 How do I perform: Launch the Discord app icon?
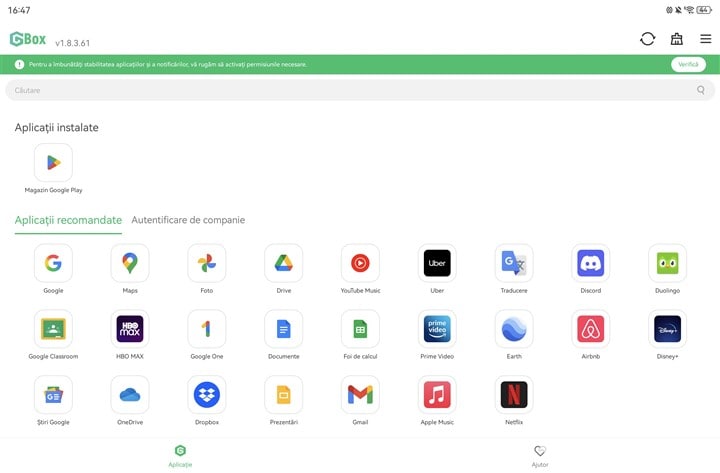coord(591,263)
